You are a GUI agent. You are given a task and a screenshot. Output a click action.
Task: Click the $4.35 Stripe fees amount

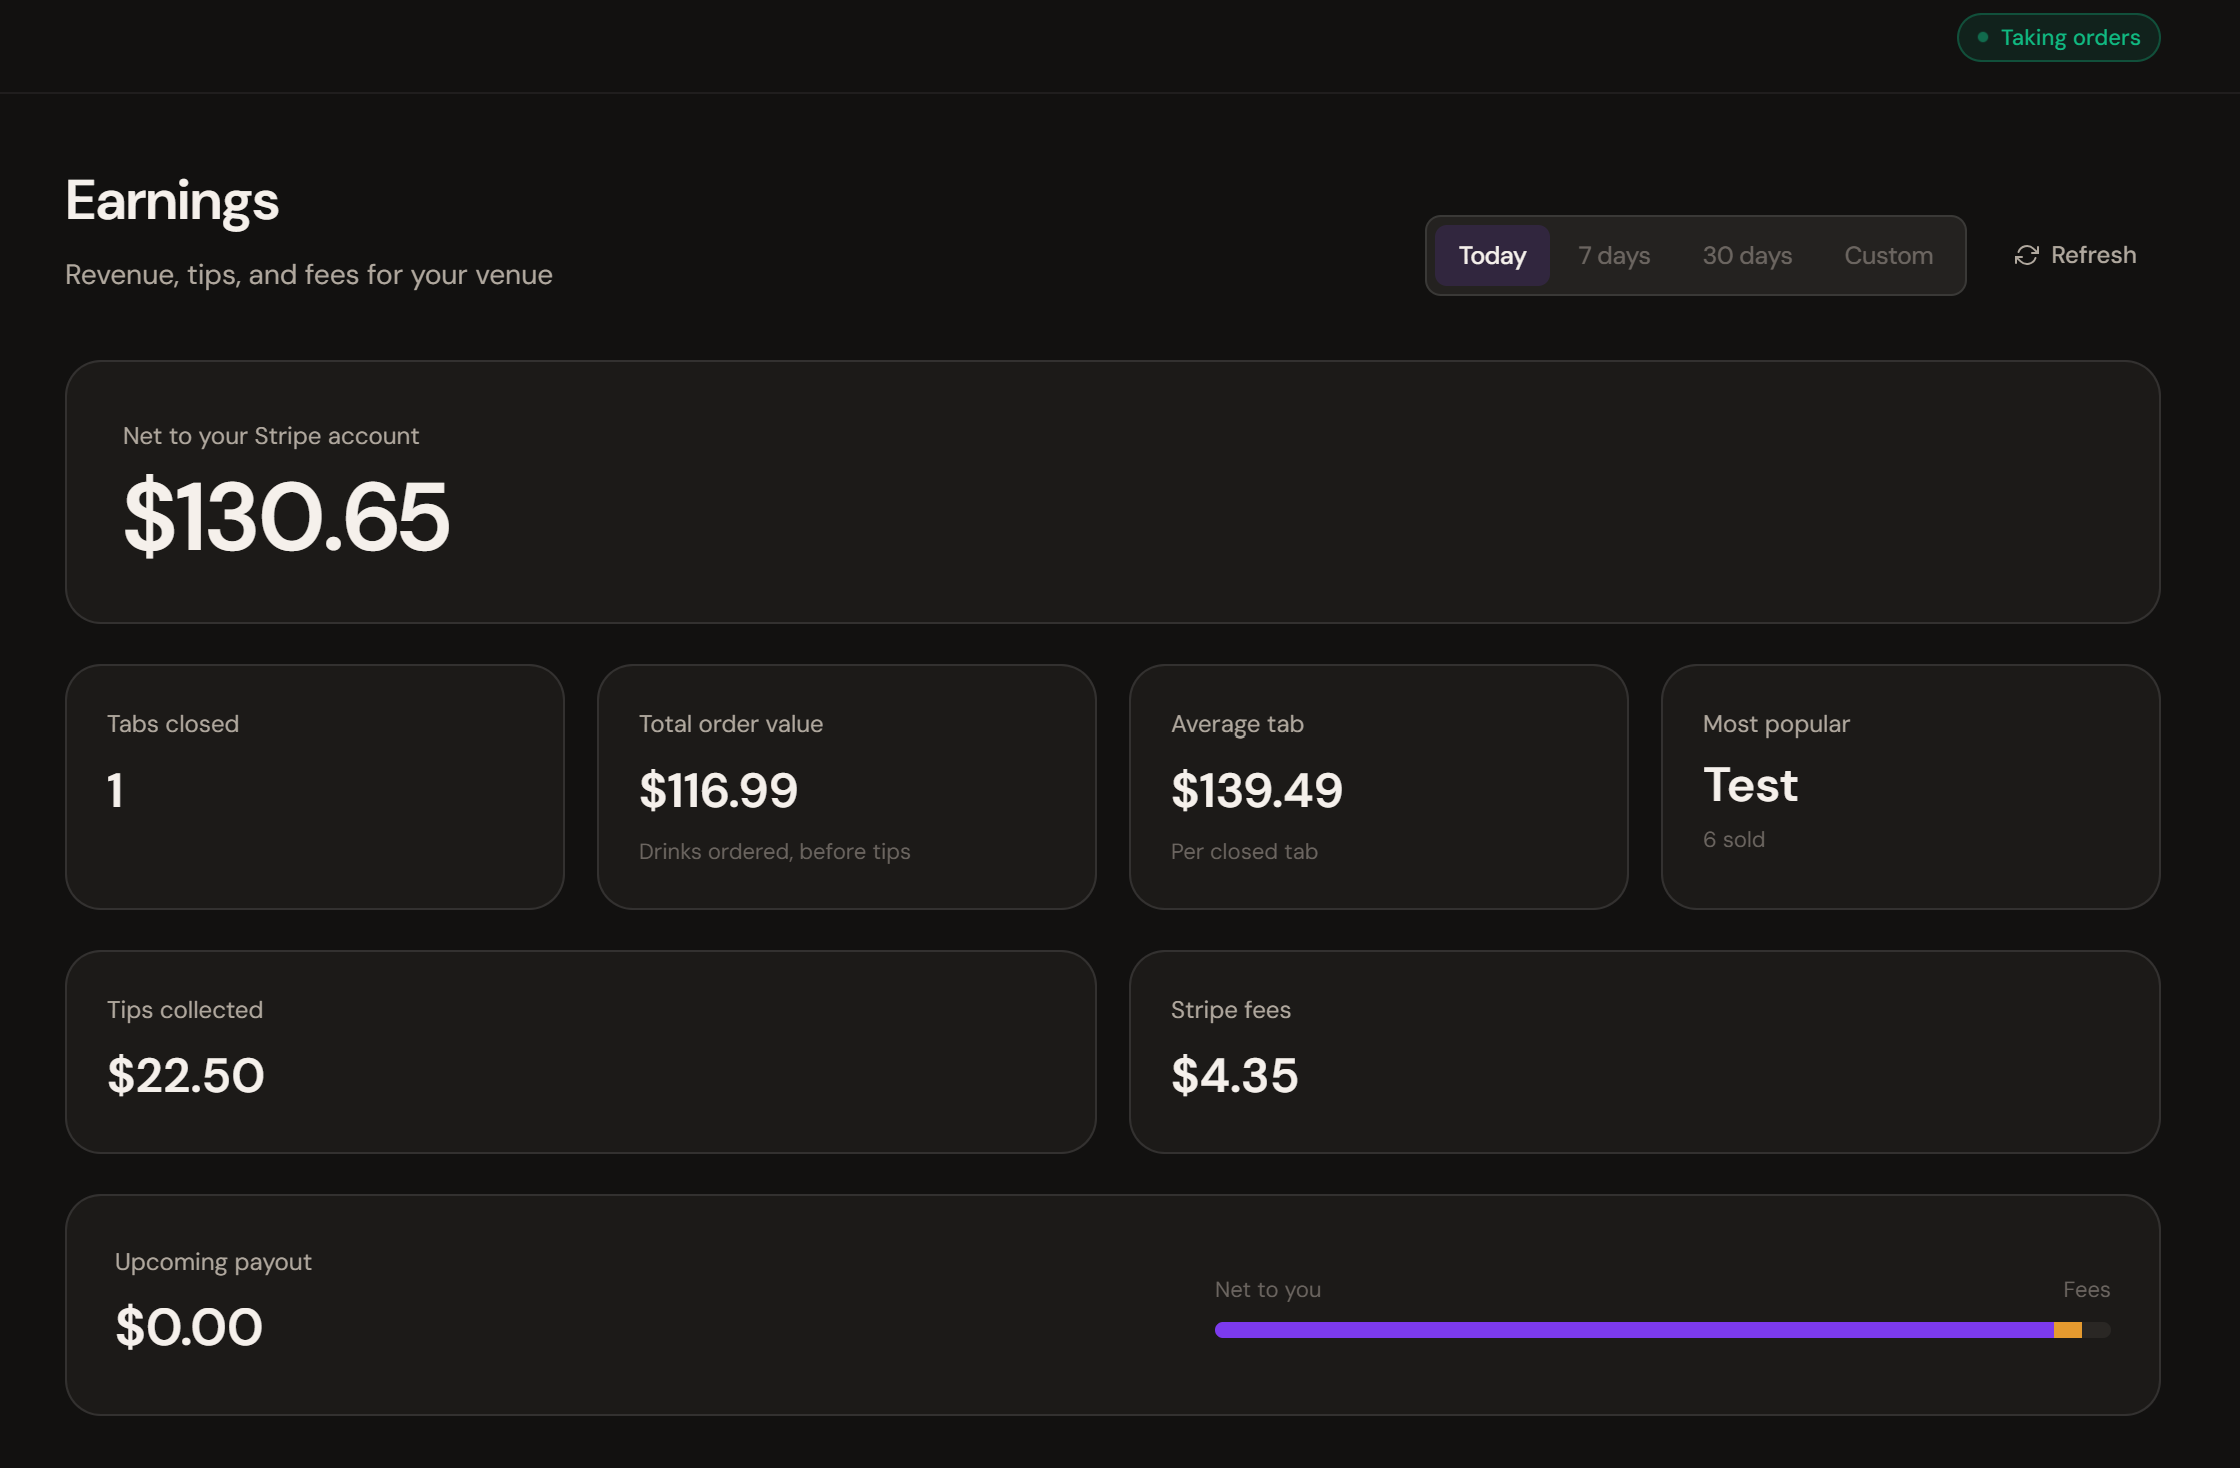click(1234, 1075)
